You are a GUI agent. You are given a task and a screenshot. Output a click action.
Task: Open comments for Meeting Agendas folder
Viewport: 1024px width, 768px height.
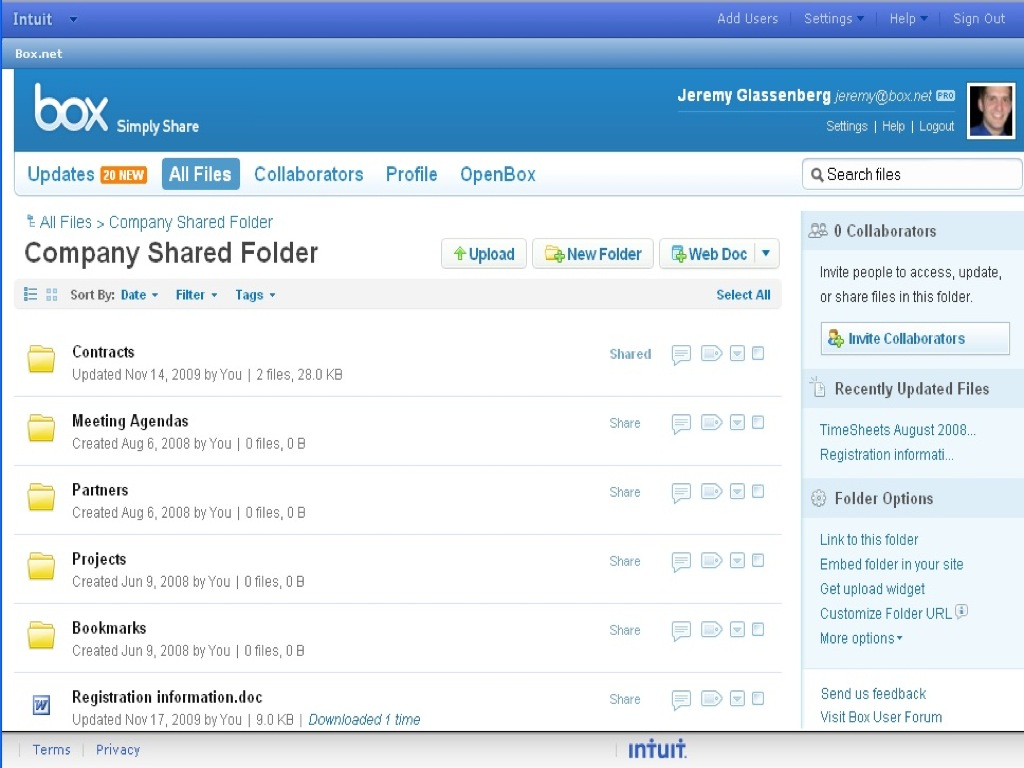681,424
